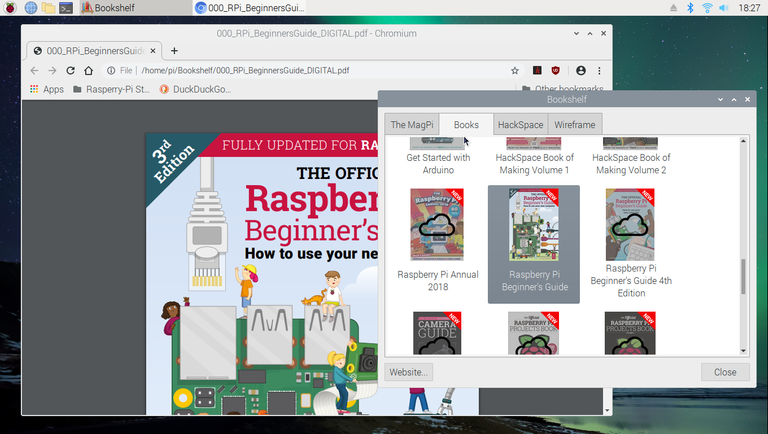Open a new Chromium tab
The image size is (768, 434).
pyautogui.click(x=174, y=50)
